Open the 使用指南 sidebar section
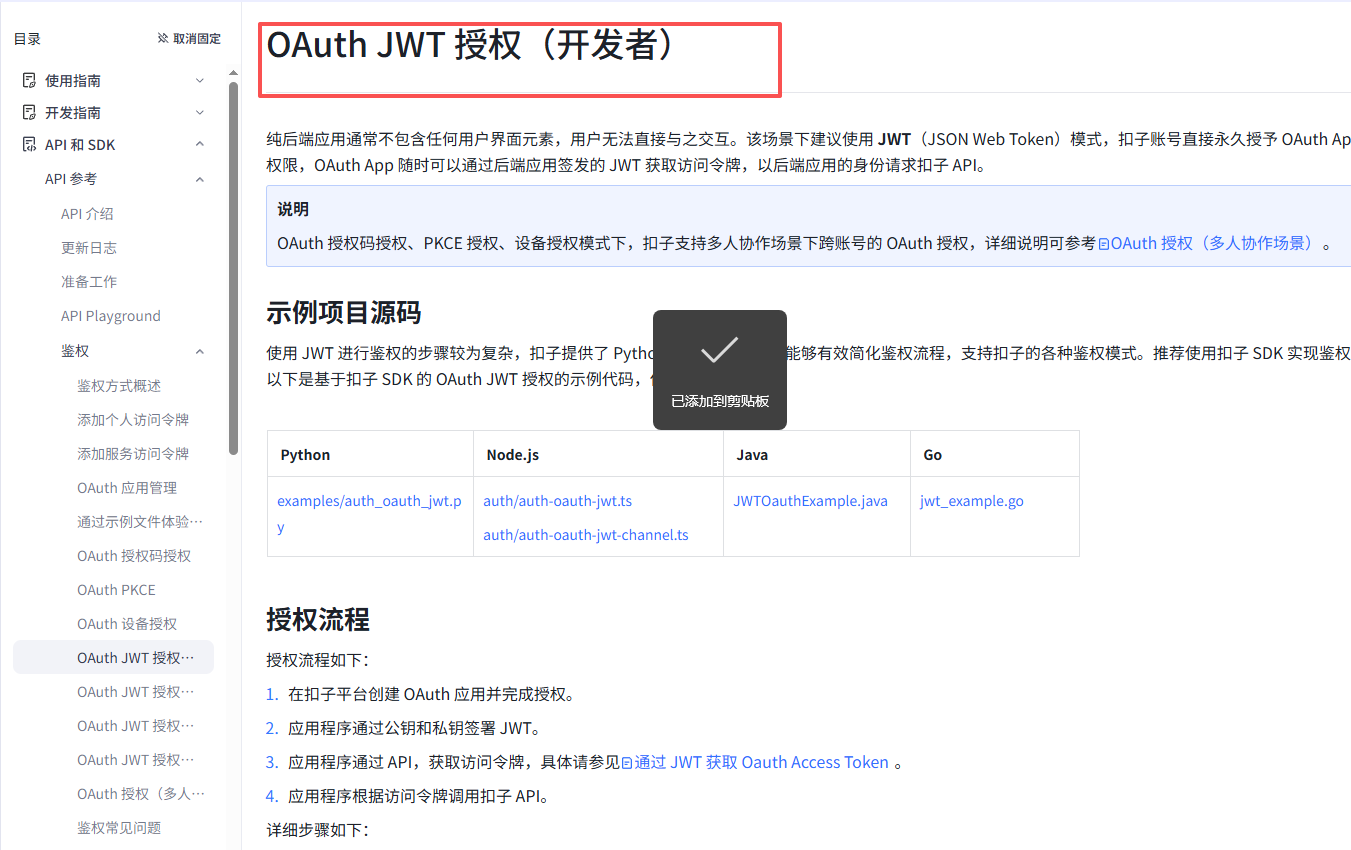1351x850 pixels. point(73,81)
